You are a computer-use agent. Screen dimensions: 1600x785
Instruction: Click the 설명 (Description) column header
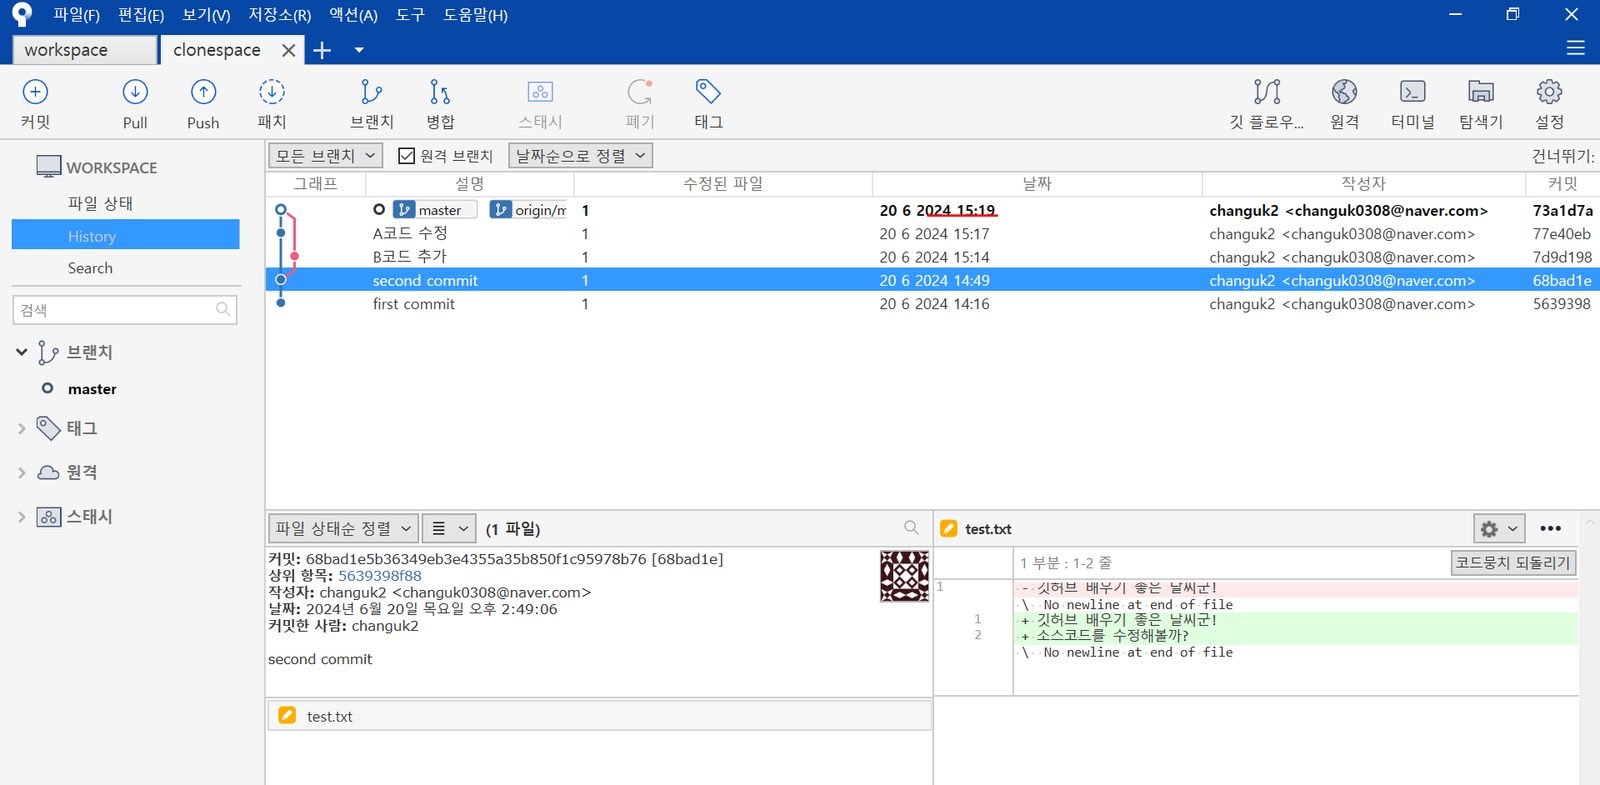(x=470, y=184)
